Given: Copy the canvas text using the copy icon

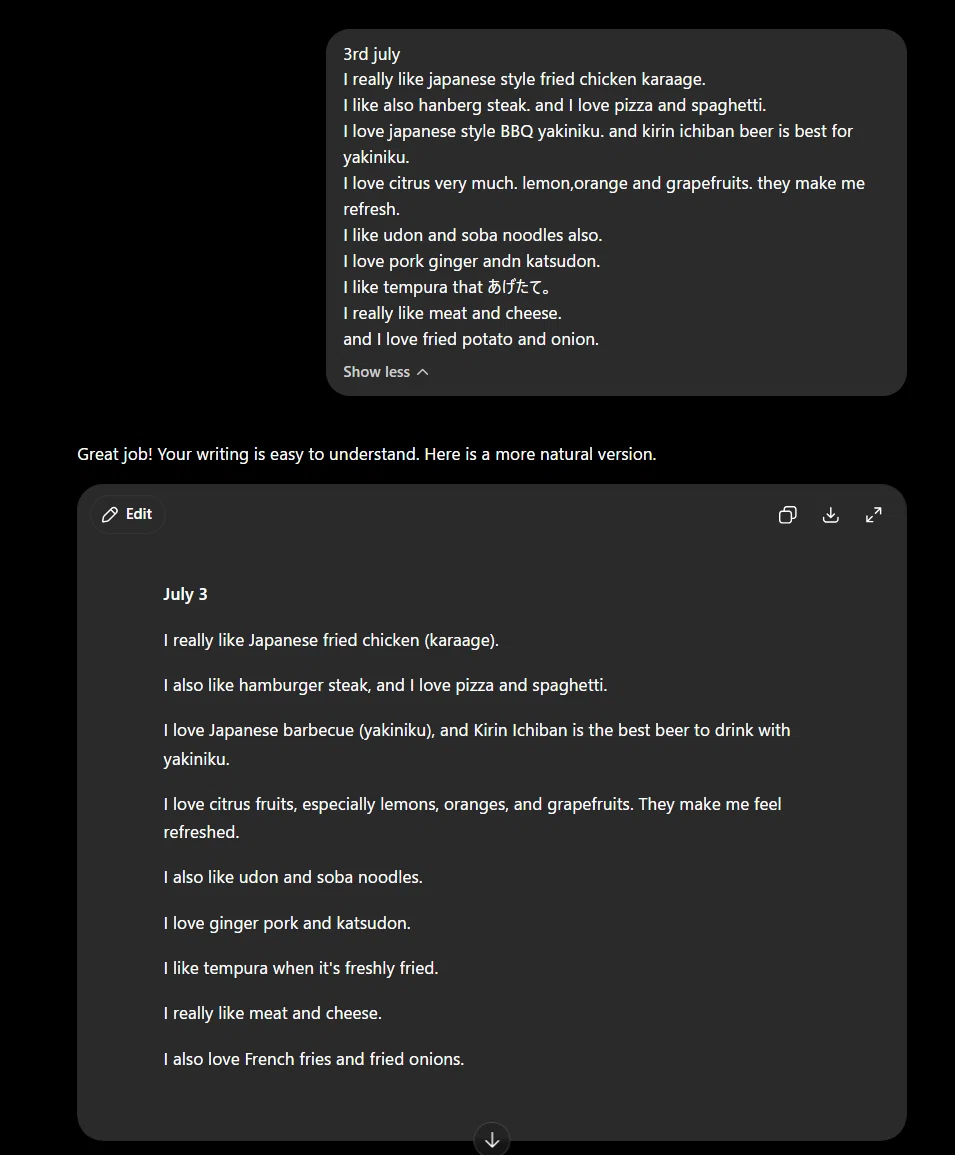Looking at the screenshot, I should pos(787,515).
